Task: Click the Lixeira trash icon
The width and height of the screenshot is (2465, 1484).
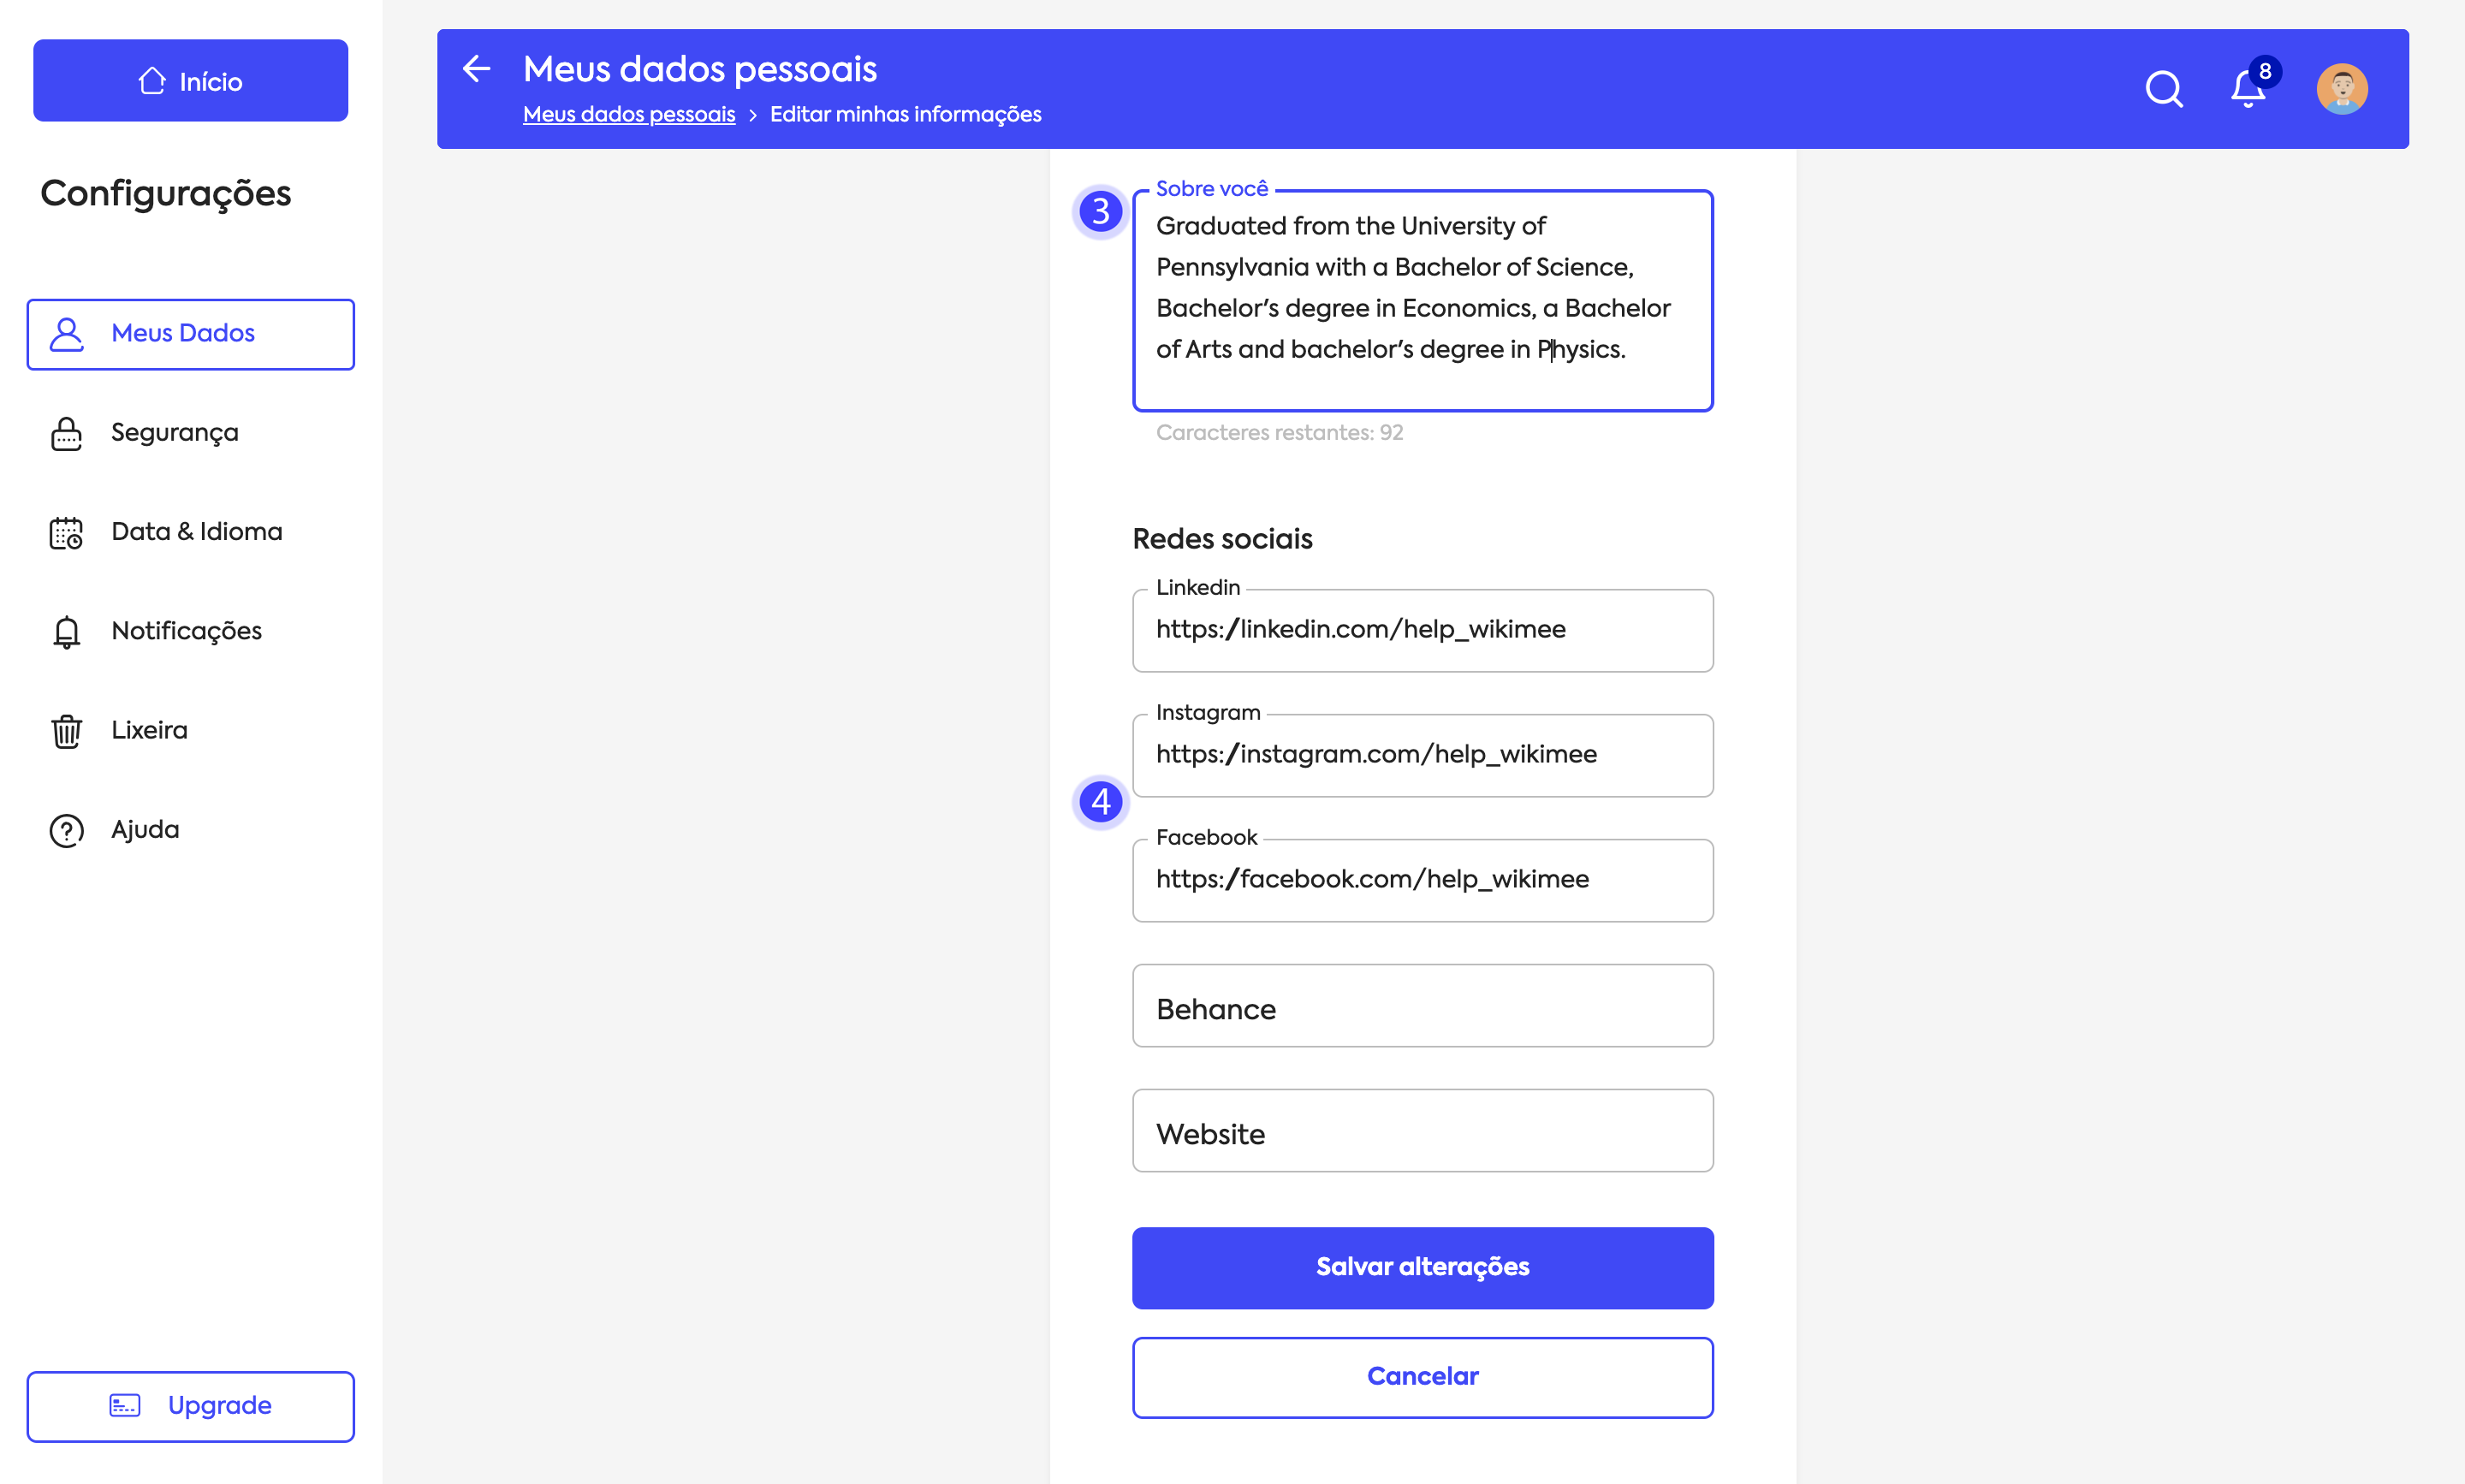Action: point(67,731)
